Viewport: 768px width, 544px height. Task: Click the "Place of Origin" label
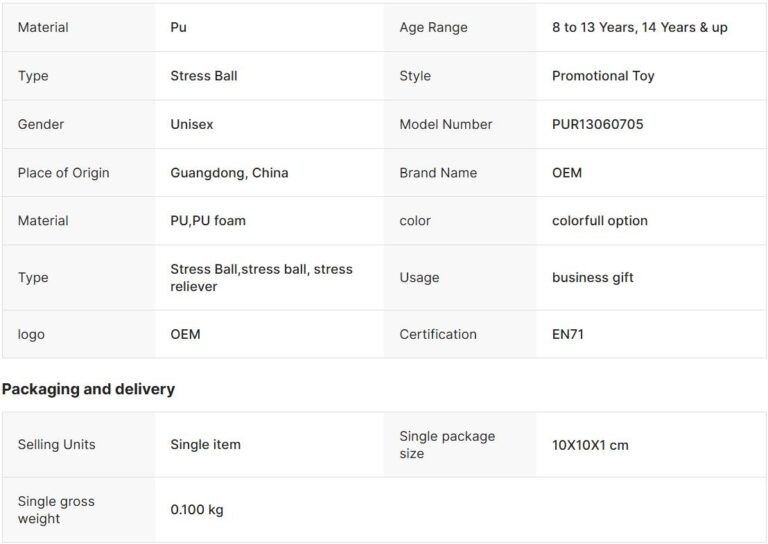pos(63,173)
